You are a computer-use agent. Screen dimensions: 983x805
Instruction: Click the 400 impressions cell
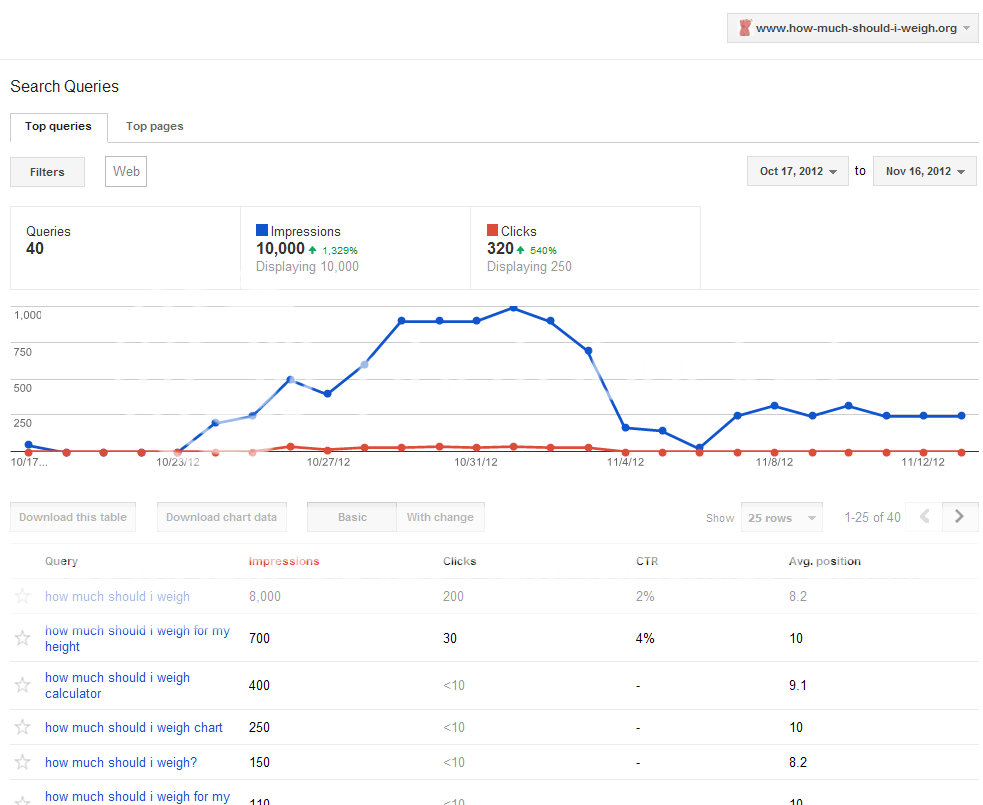click(x=259, y=685)
